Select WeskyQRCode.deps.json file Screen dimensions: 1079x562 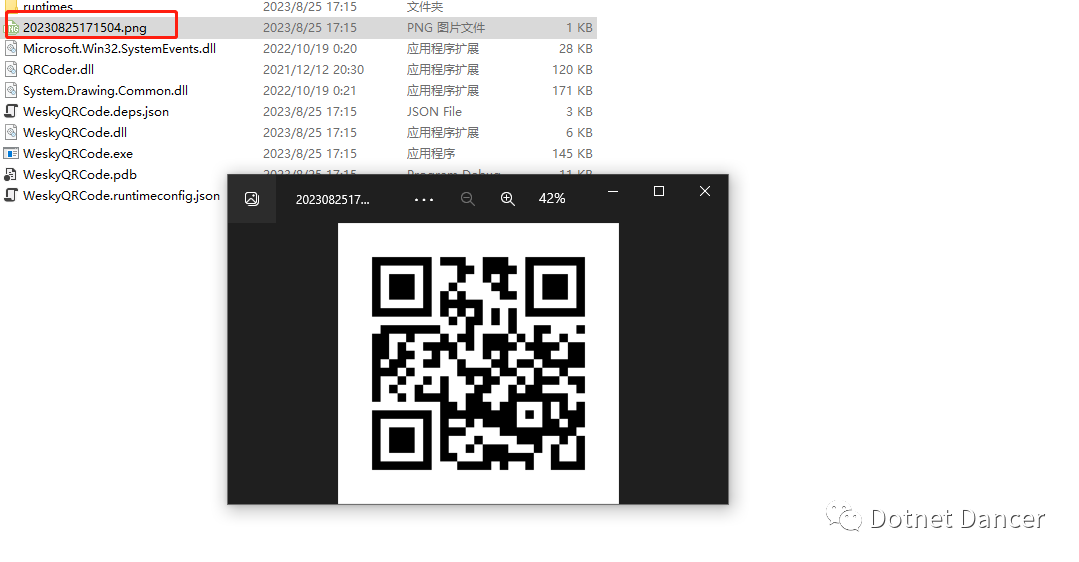[96, 111]
